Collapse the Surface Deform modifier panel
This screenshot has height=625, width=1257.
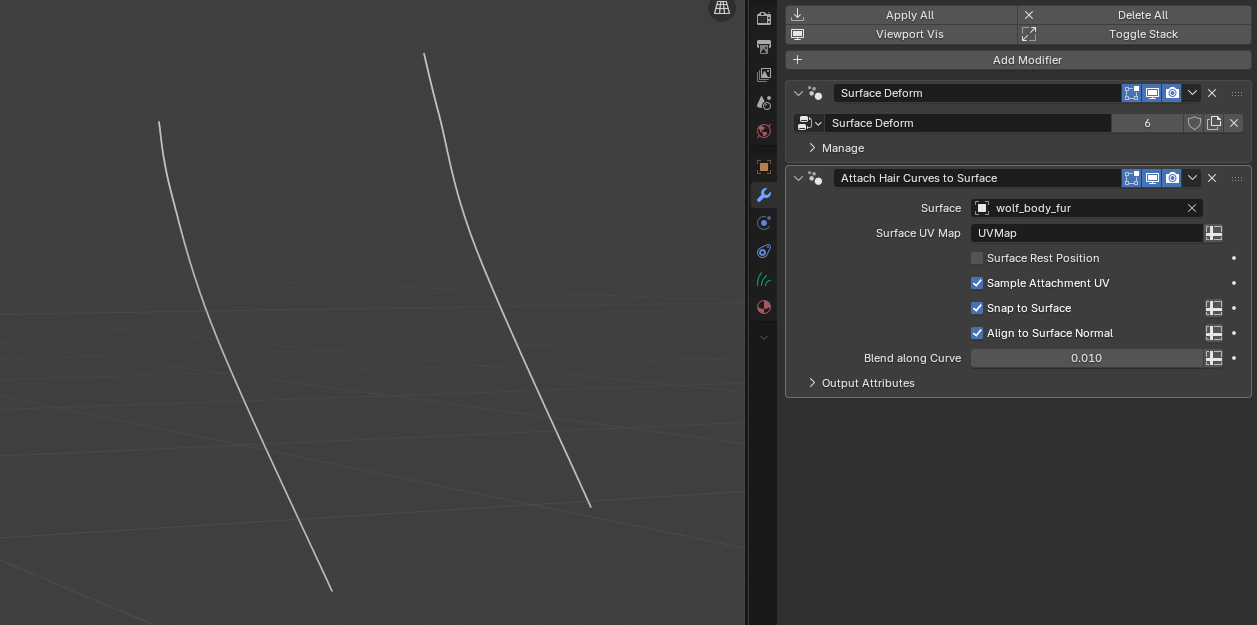(798, 93)
